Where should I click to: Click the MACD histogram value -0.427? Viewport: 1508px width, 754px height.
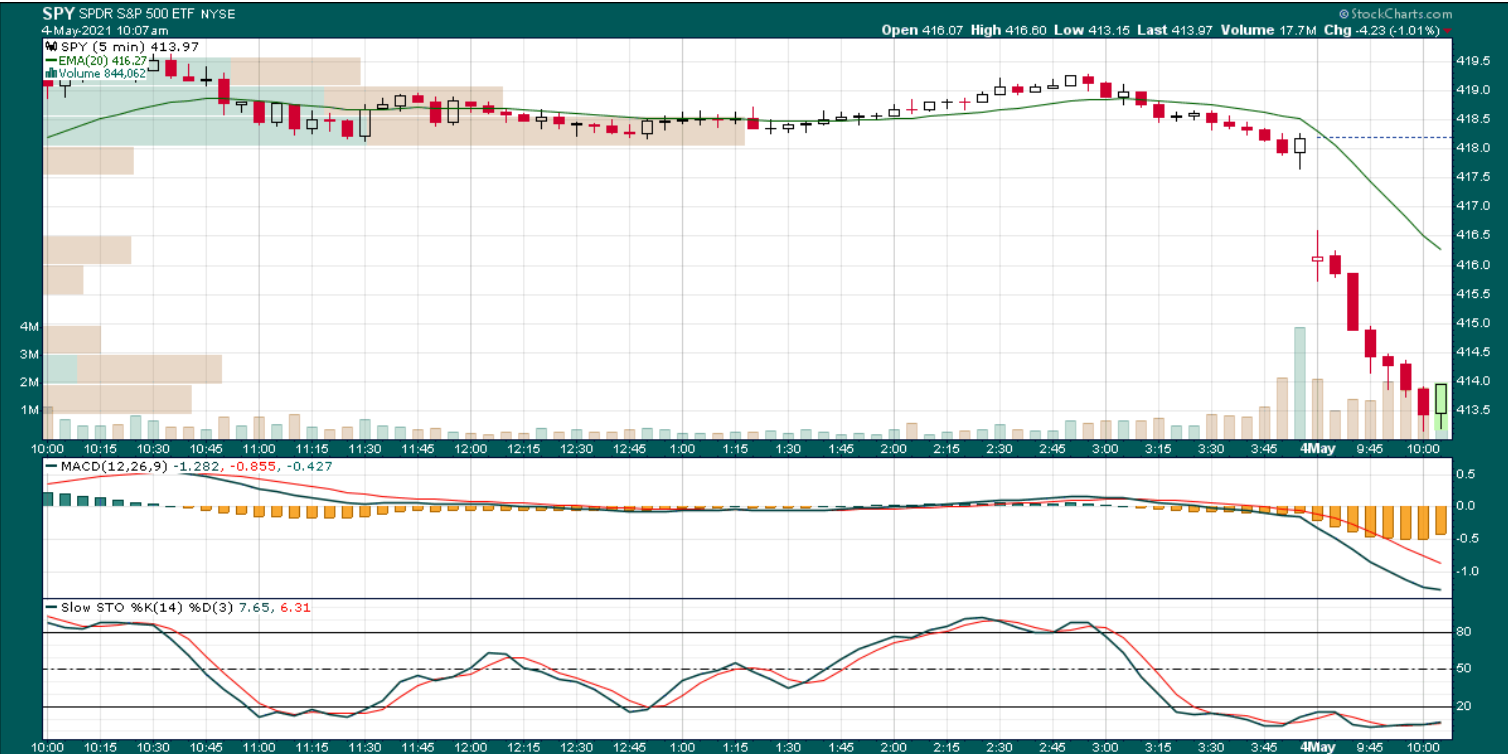click(x=309, y=467)
